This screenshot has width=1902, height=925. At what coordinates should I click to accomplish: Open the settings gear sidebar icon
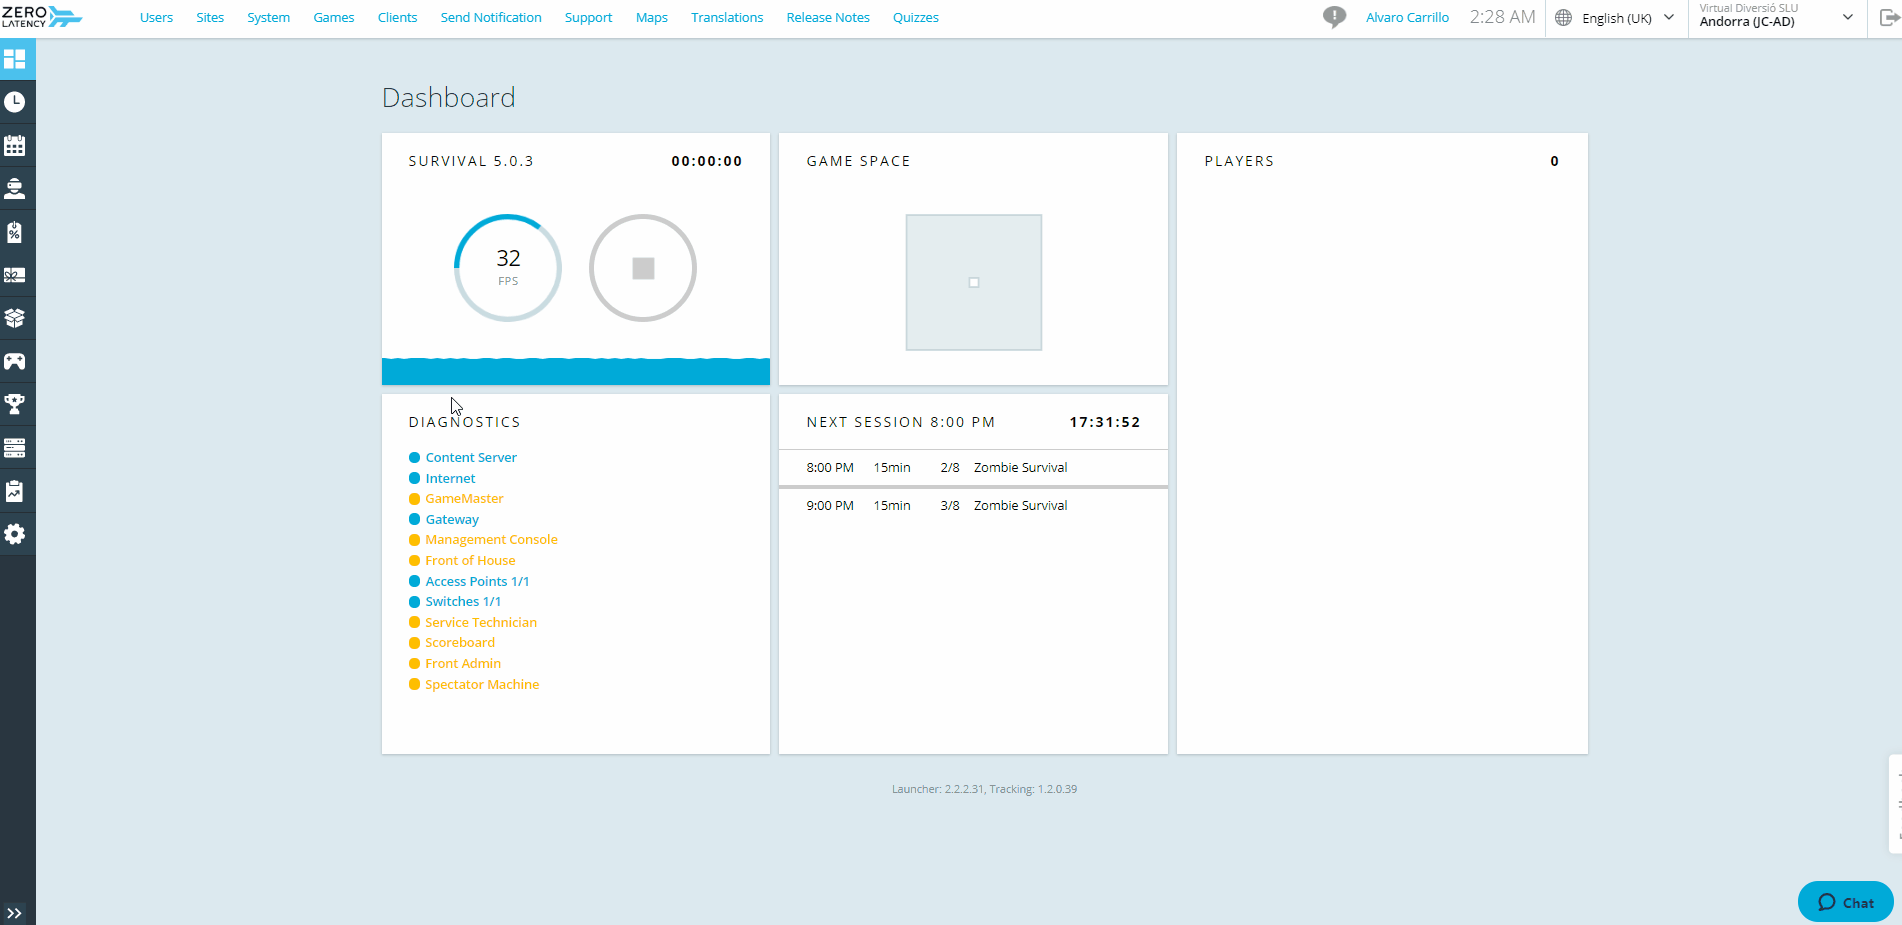[x=15, y=534]
